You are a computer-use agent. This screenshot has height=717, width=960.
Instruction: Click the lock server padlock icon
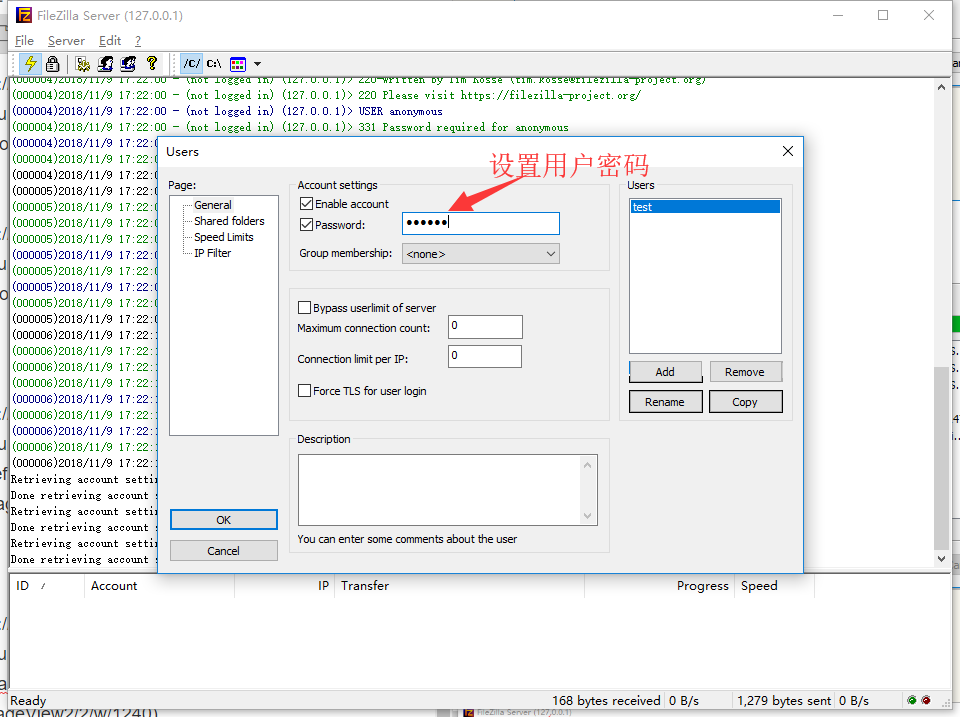[x=53, y=64]
